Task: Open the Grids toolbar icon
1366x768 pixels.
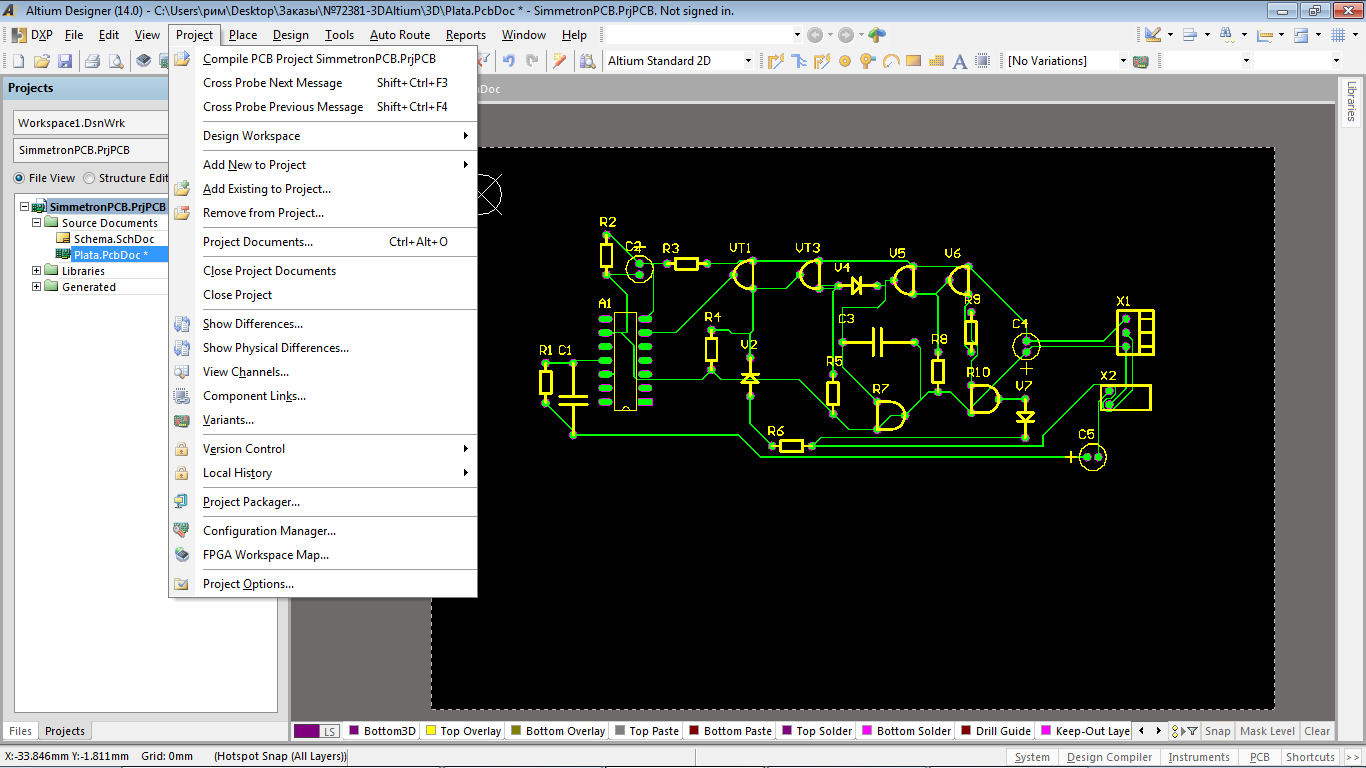Action: point(1338,35)
